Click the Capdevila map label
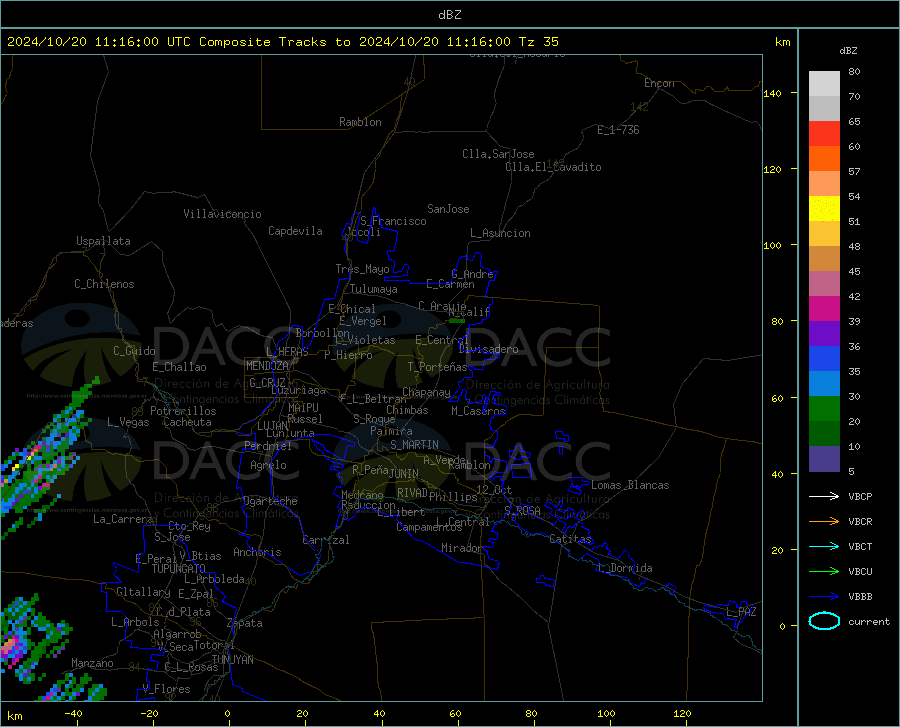The width and height of the screenshot is (900, 727). click(x=295, y=231)
